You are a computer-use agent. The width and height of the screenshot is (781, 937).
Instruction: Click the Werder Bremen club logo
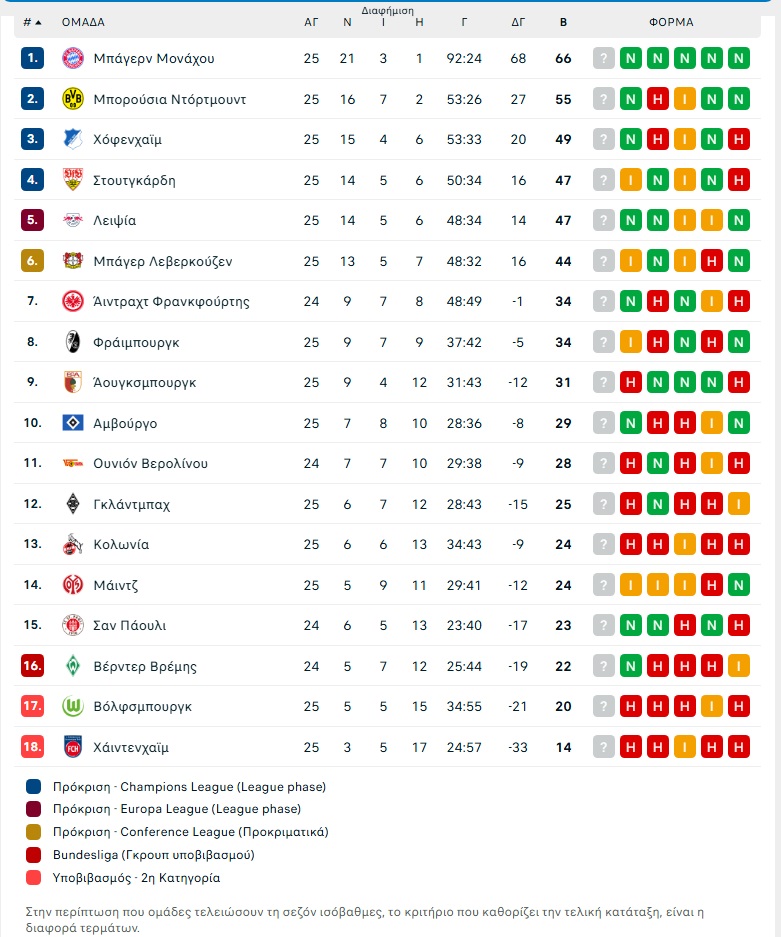click(x=73, y=666)
